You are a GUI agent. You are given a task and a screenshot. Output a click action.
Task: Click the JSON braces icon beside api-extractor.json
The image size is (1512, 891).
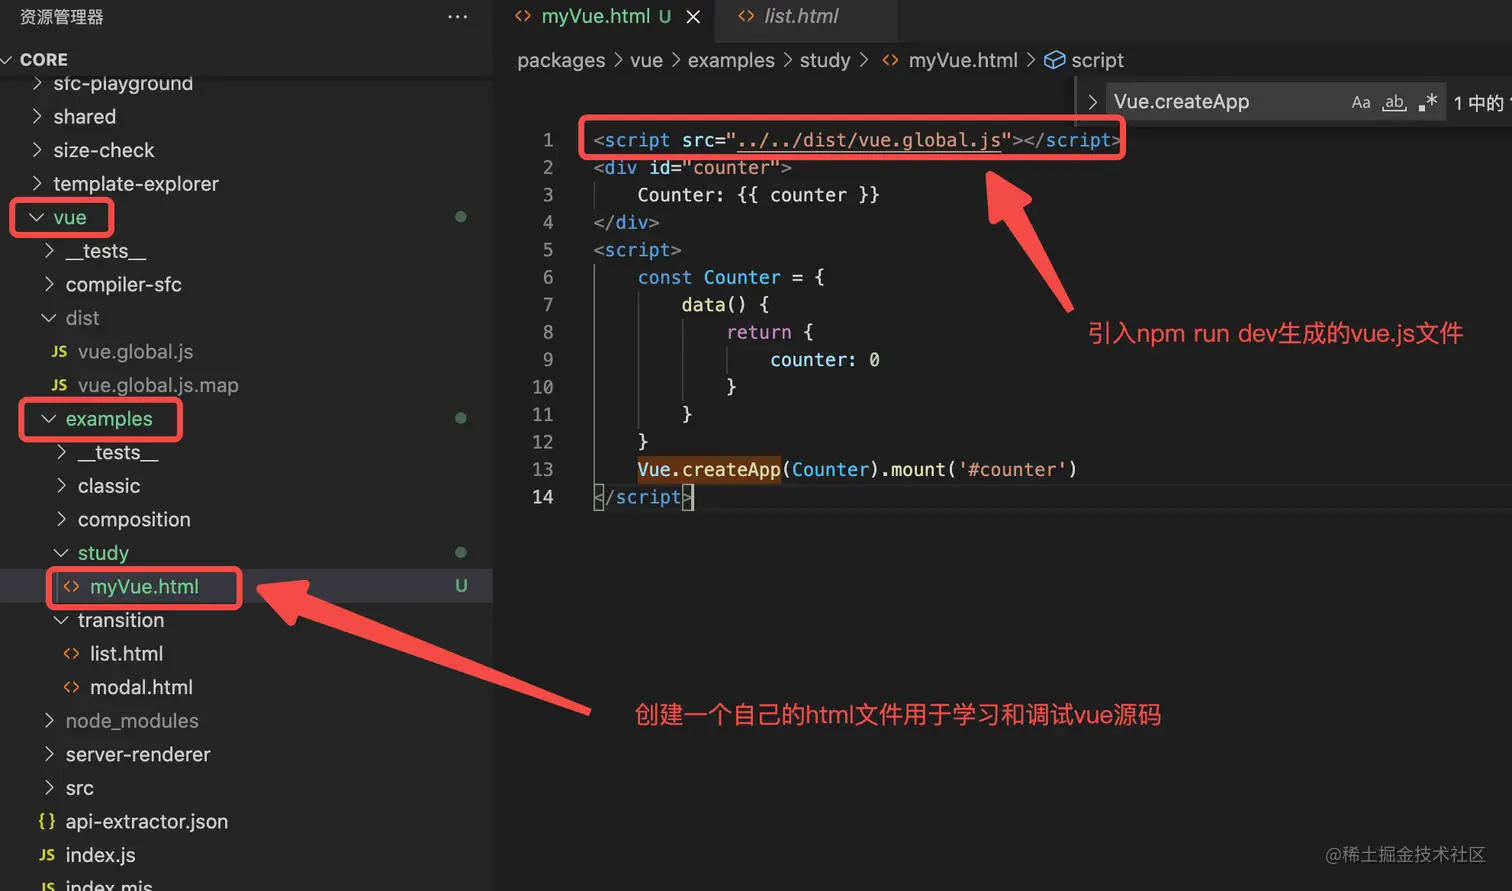click(x=47, y=821)
